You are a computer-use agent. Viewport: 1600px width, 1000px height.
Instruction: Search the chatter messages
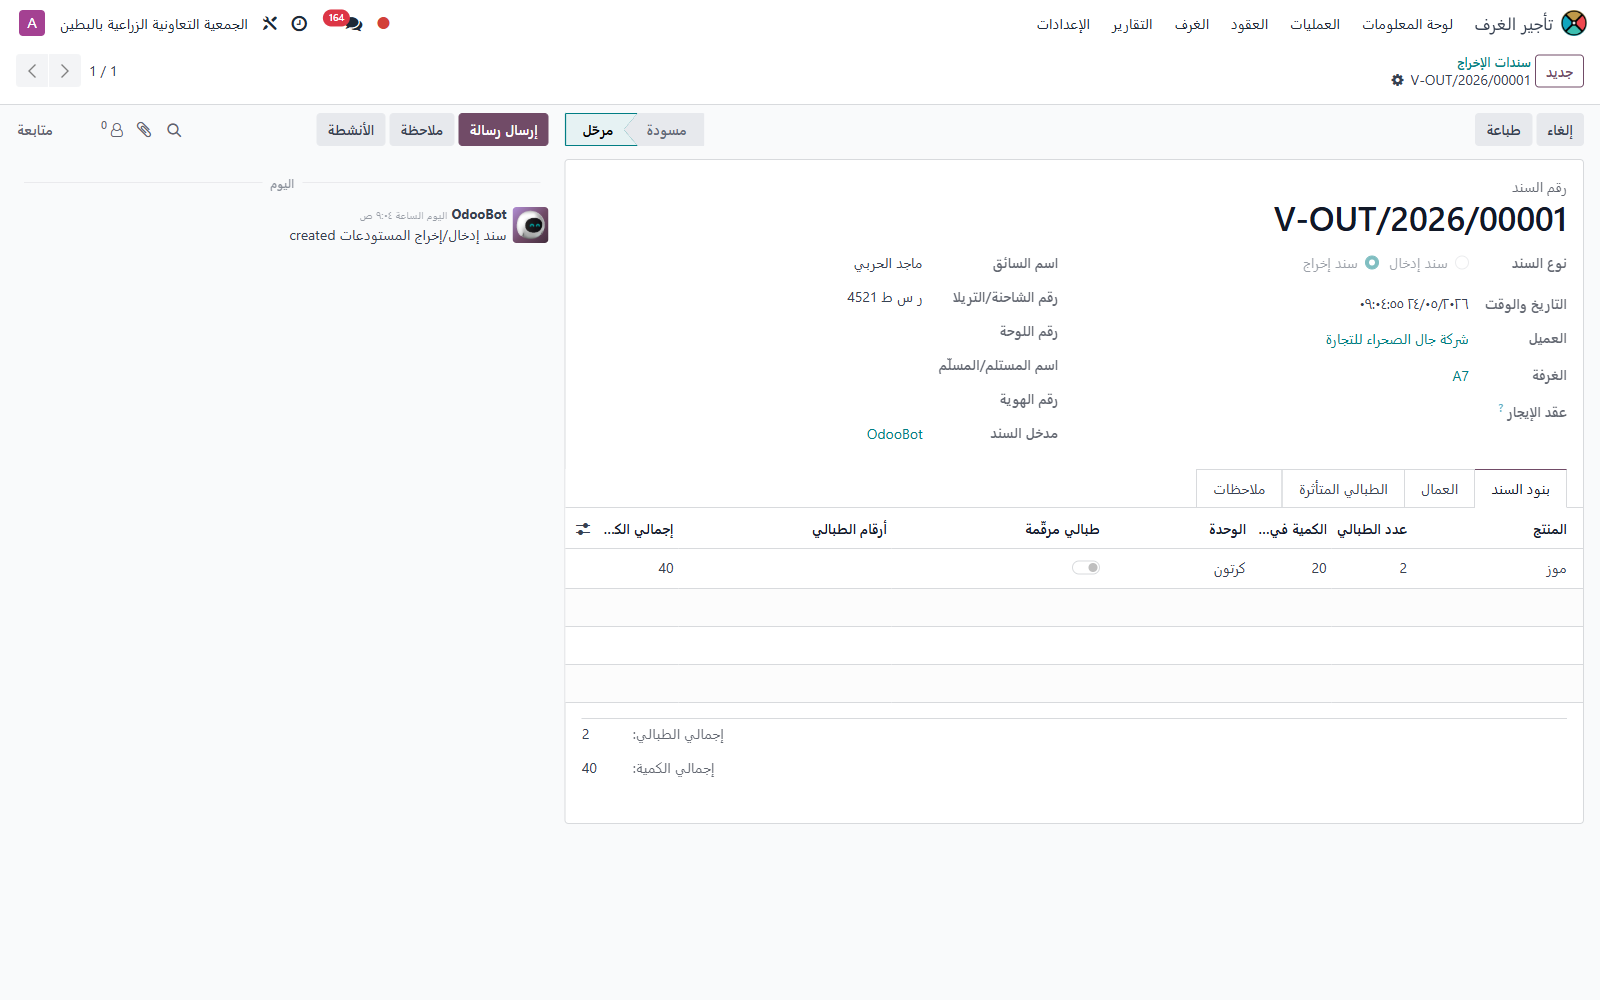coord(174,130)
